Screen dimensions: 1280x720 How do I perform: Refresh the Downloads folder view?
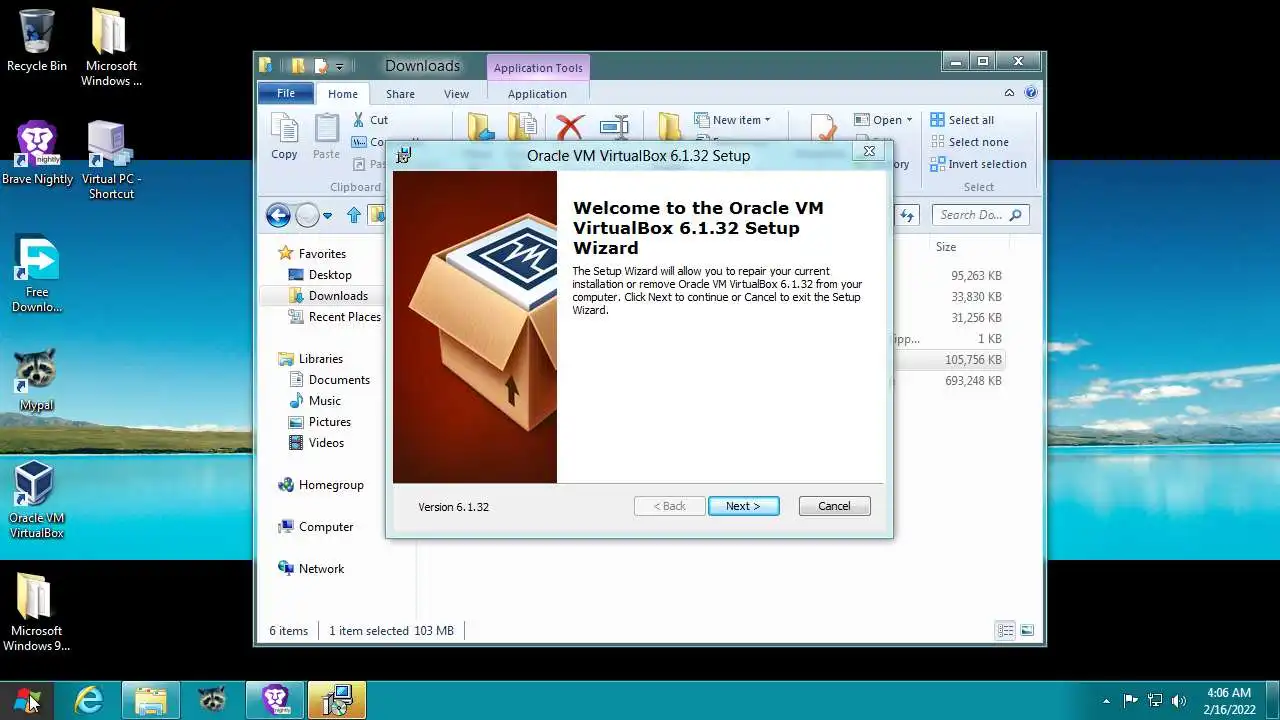click(907, 215)
